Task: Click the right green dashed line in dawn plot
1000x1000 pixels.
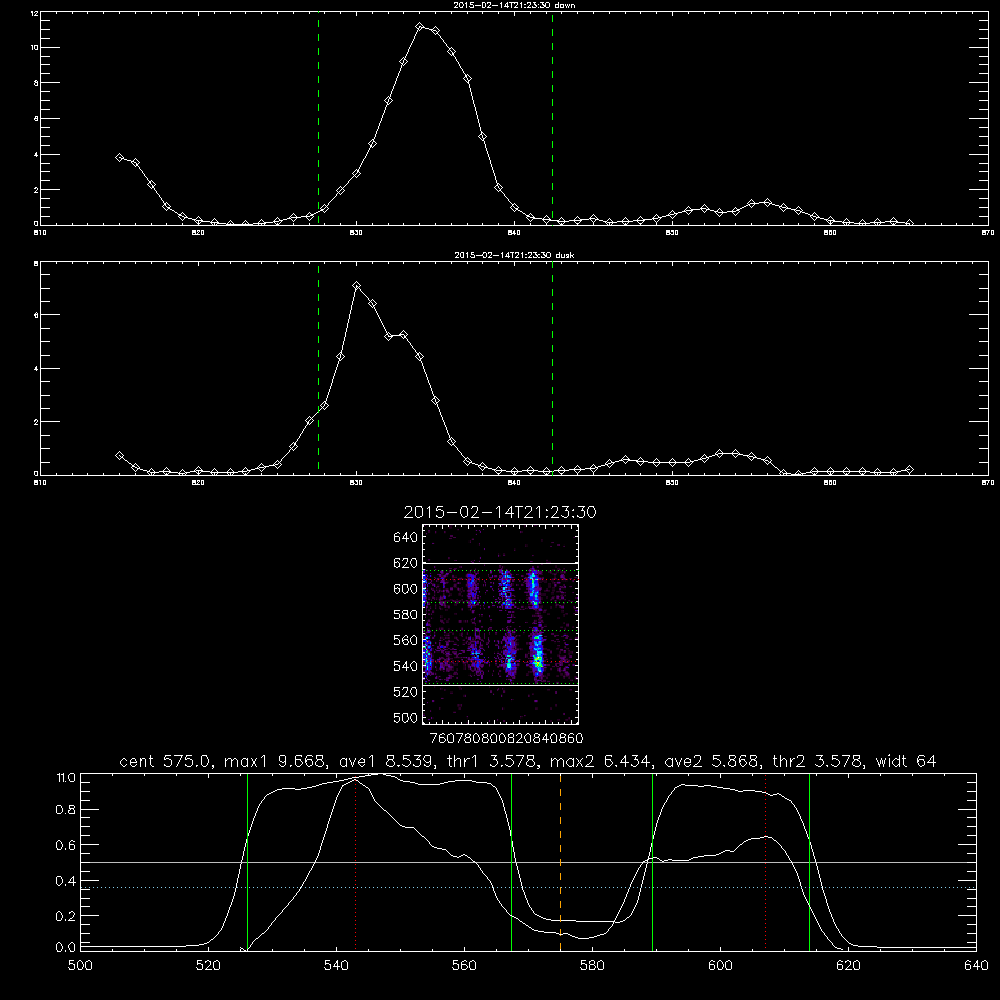Action: tap(552, 118)
